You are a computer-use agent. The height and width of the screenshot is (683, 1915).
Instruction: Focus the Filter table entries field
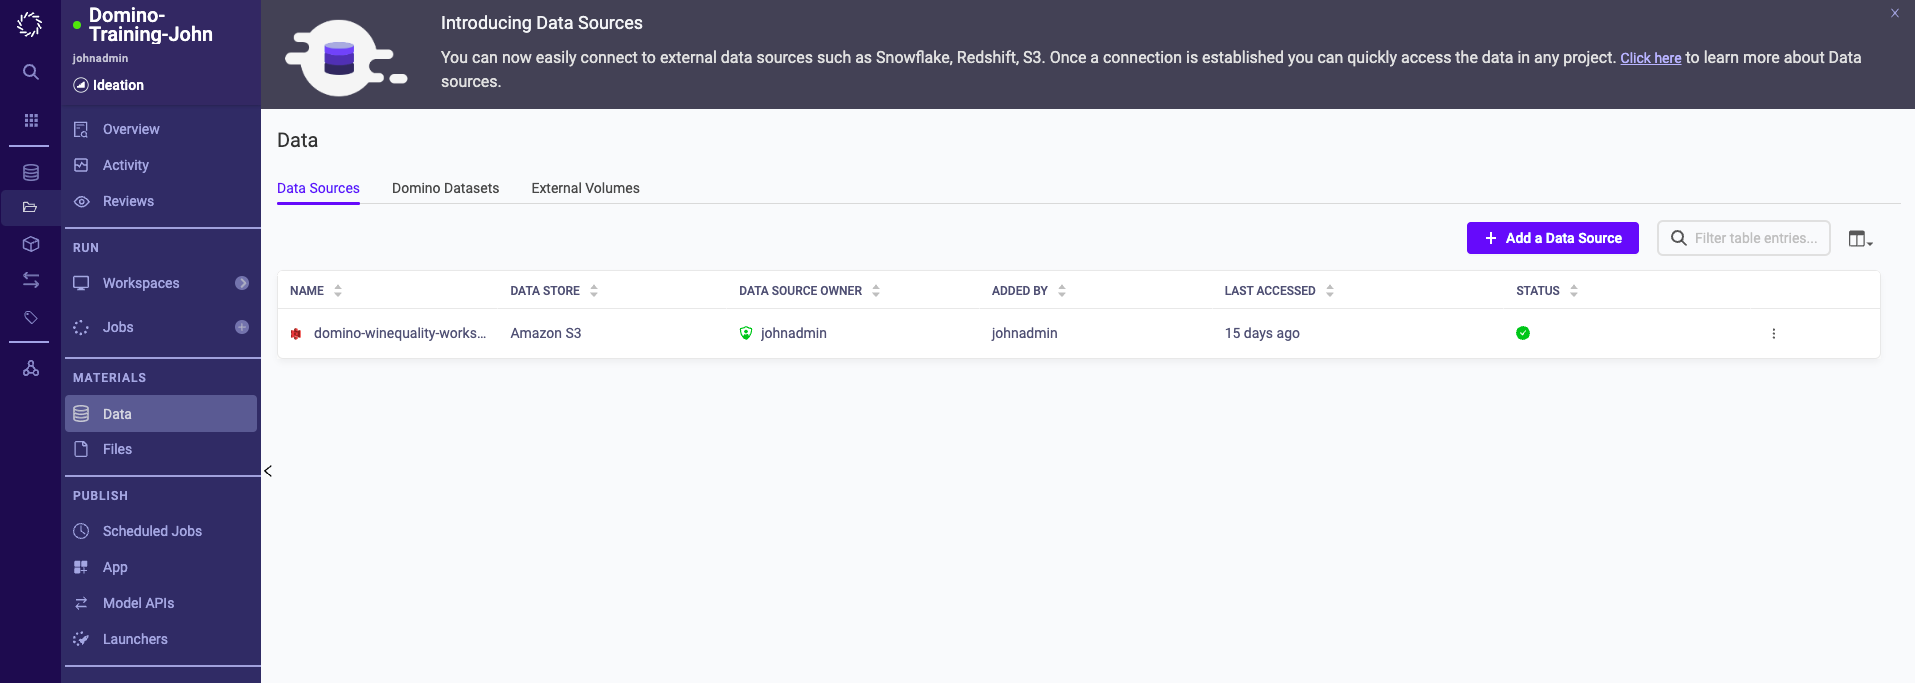1744,238
